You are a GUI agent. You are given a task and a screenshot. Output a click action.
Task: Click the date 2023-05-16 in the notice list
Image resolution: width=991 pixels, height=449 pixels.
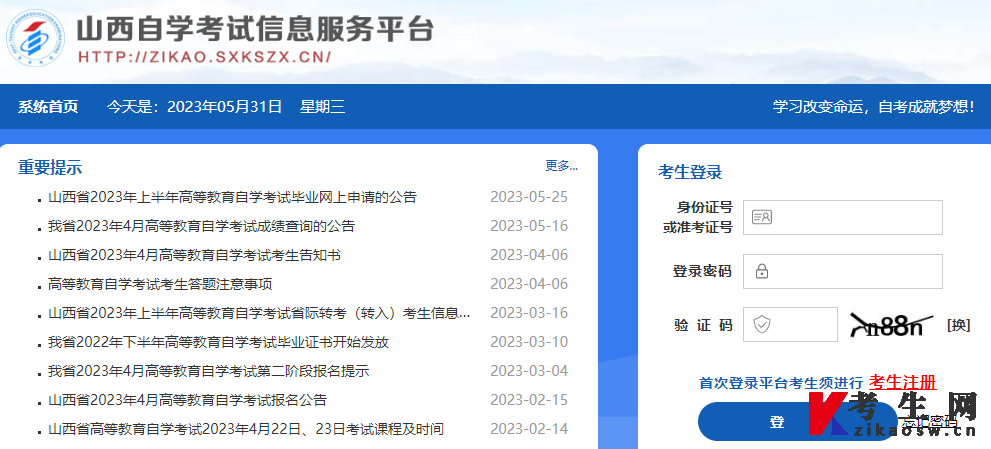point(529,226)
